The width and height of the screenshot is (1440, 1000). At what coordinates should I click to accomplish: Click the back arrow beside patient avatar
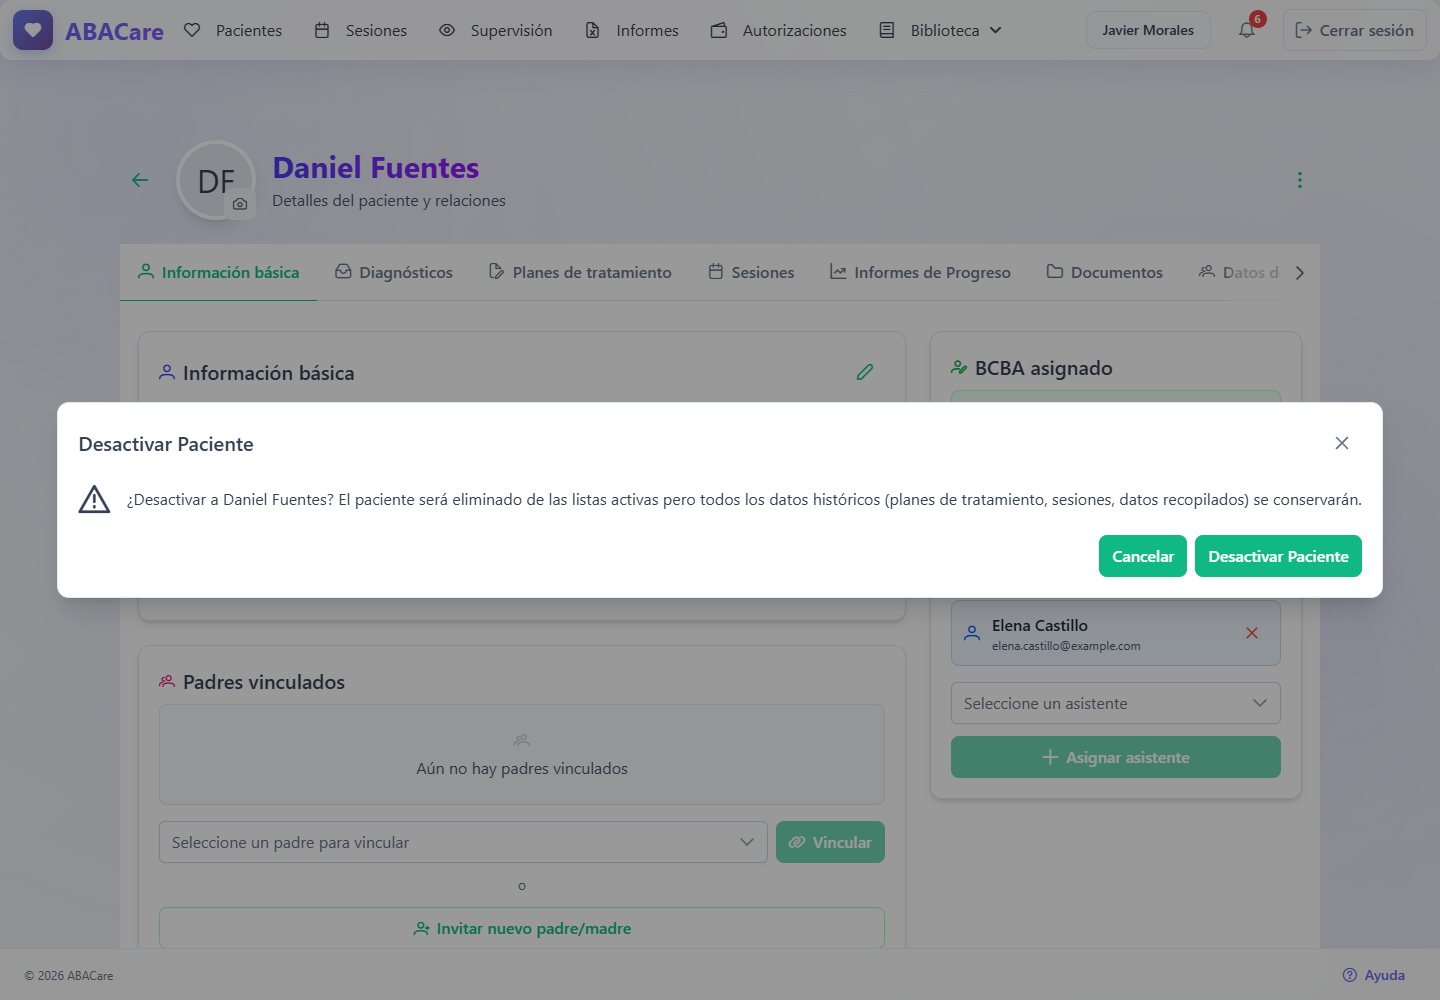(140, 180)
